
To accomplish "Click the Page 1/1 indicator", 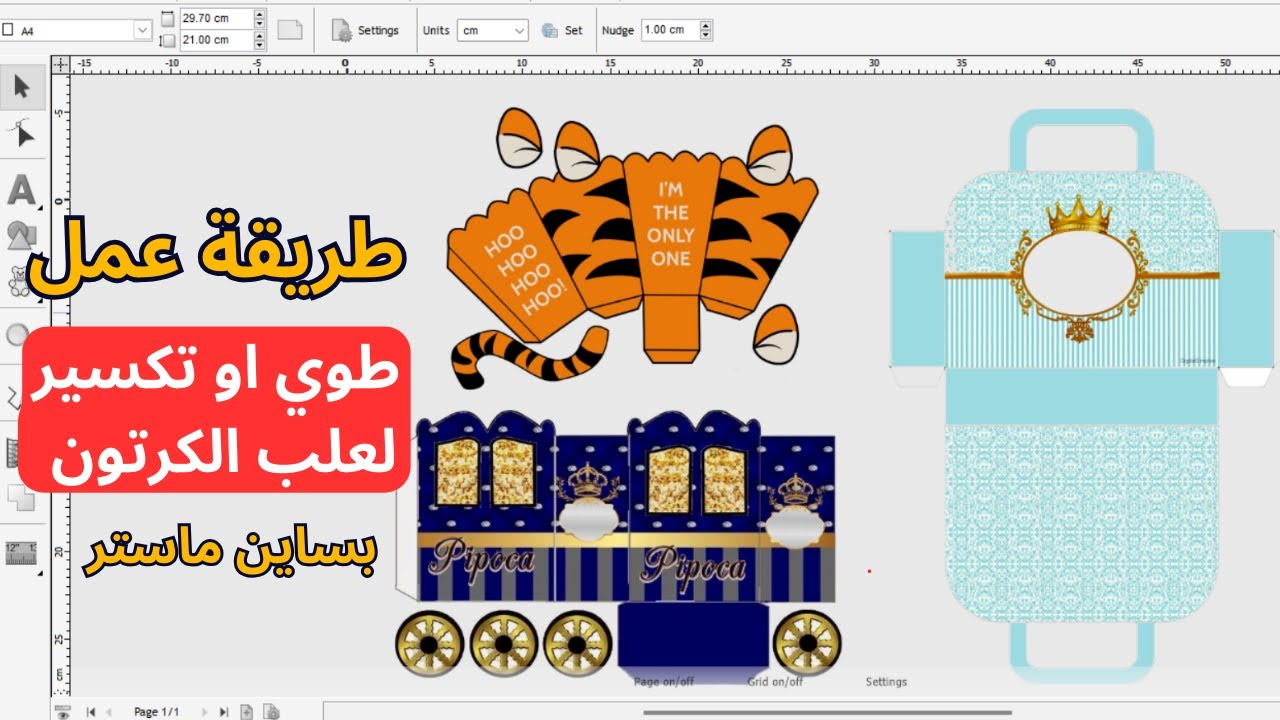I will 158,712.
